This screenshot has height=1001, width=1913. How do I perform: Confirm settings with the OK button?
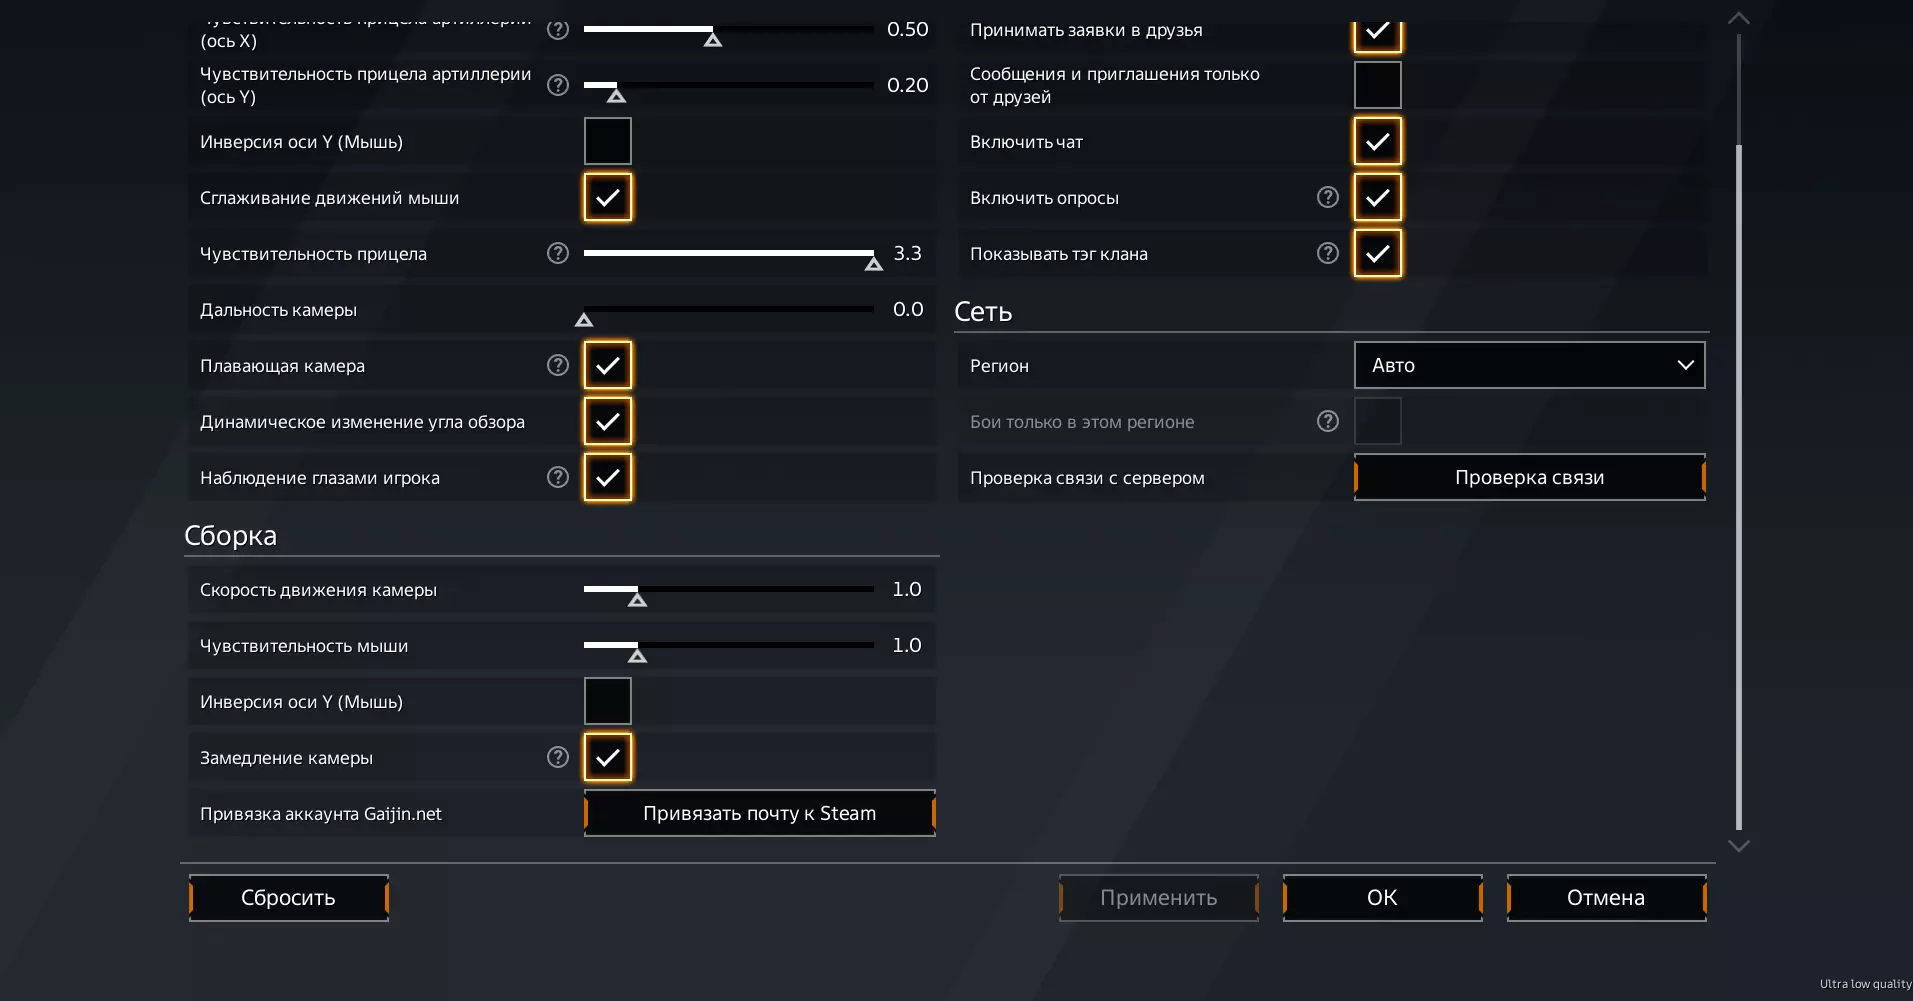coord(1382,898)
